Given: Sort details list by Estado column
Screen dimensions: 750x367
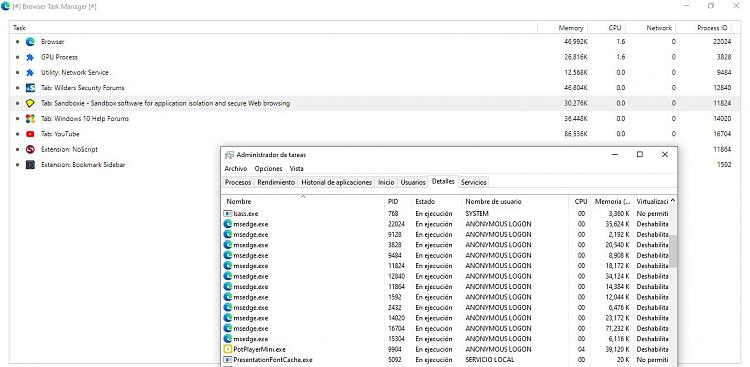Looking at the screenshot, I should 437,201.
